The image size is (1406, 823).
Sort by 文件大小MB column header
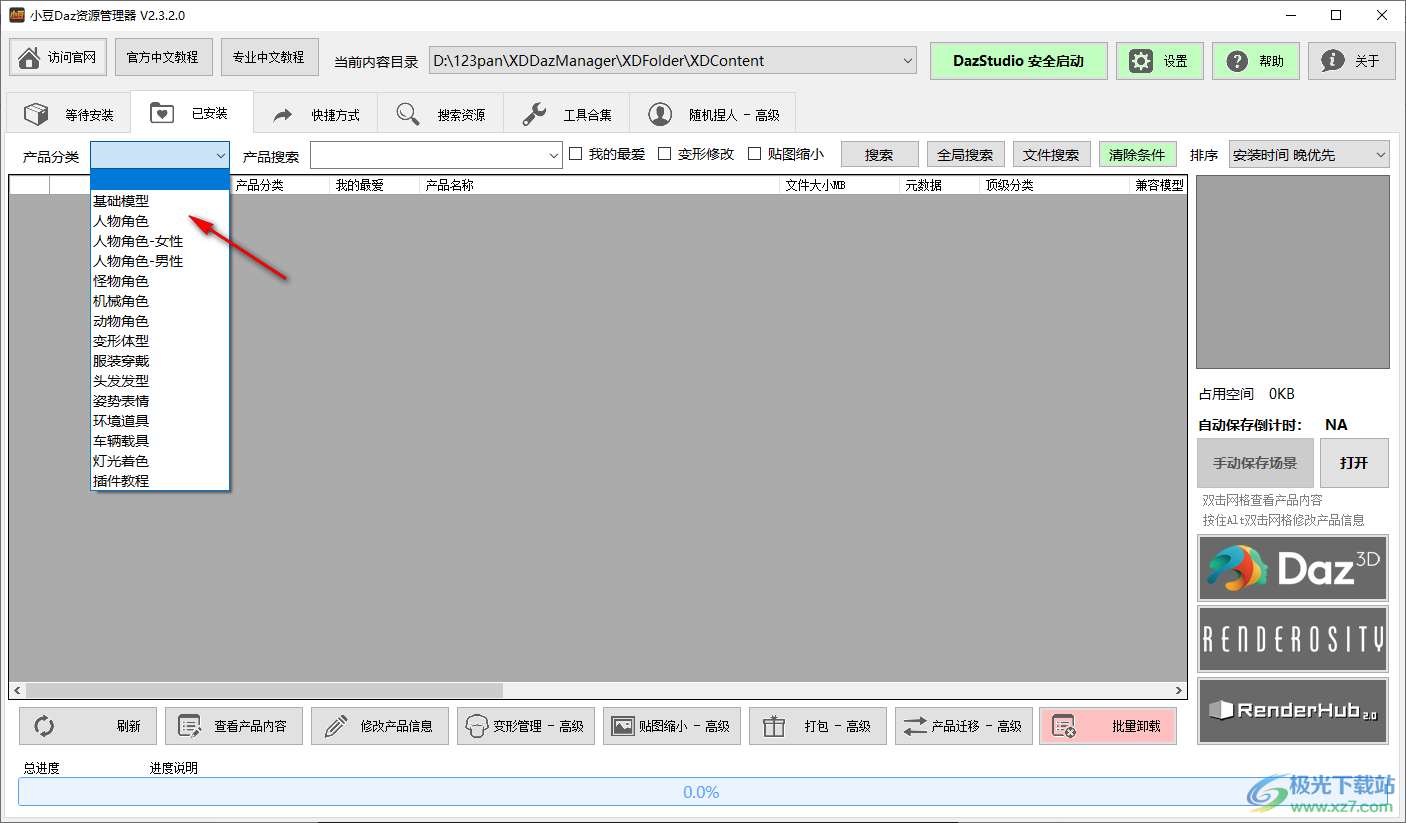[839, 185]
